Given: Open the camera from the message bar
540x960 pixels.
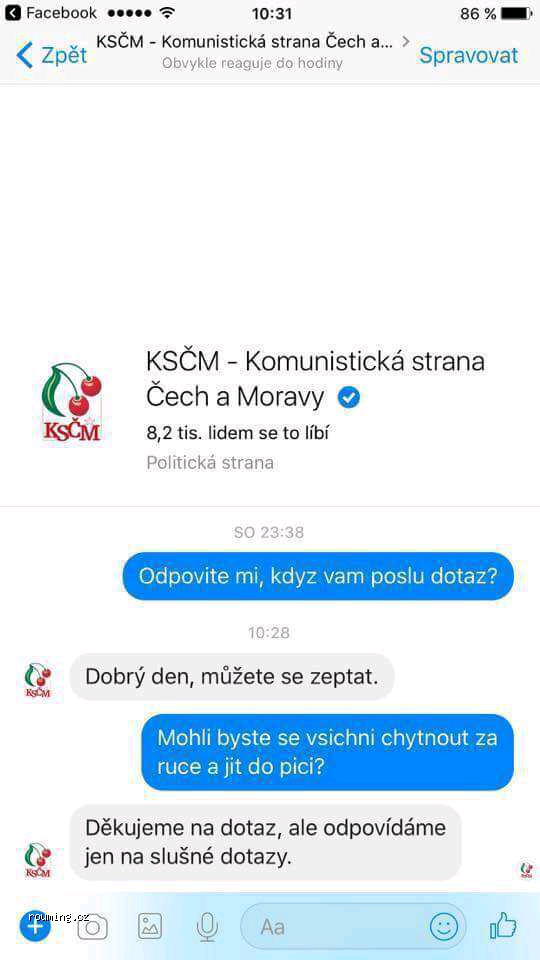Looking at the screenshot, I should pos(92,927).
